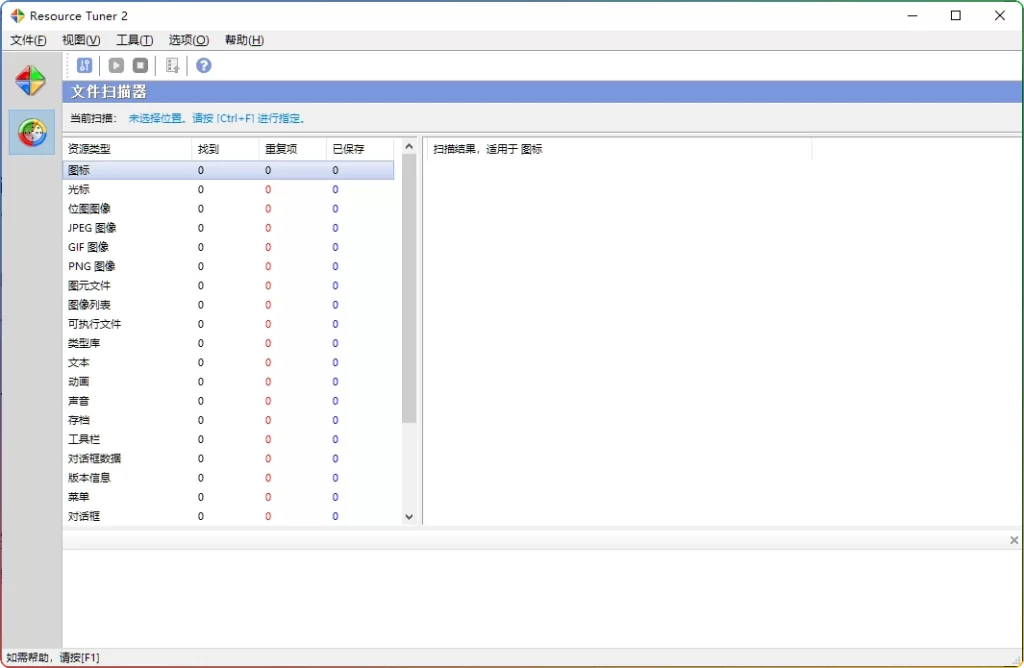The image size is (1024, 668).
Task: Open the 选项(O) menu
Action: click(187, 40)
